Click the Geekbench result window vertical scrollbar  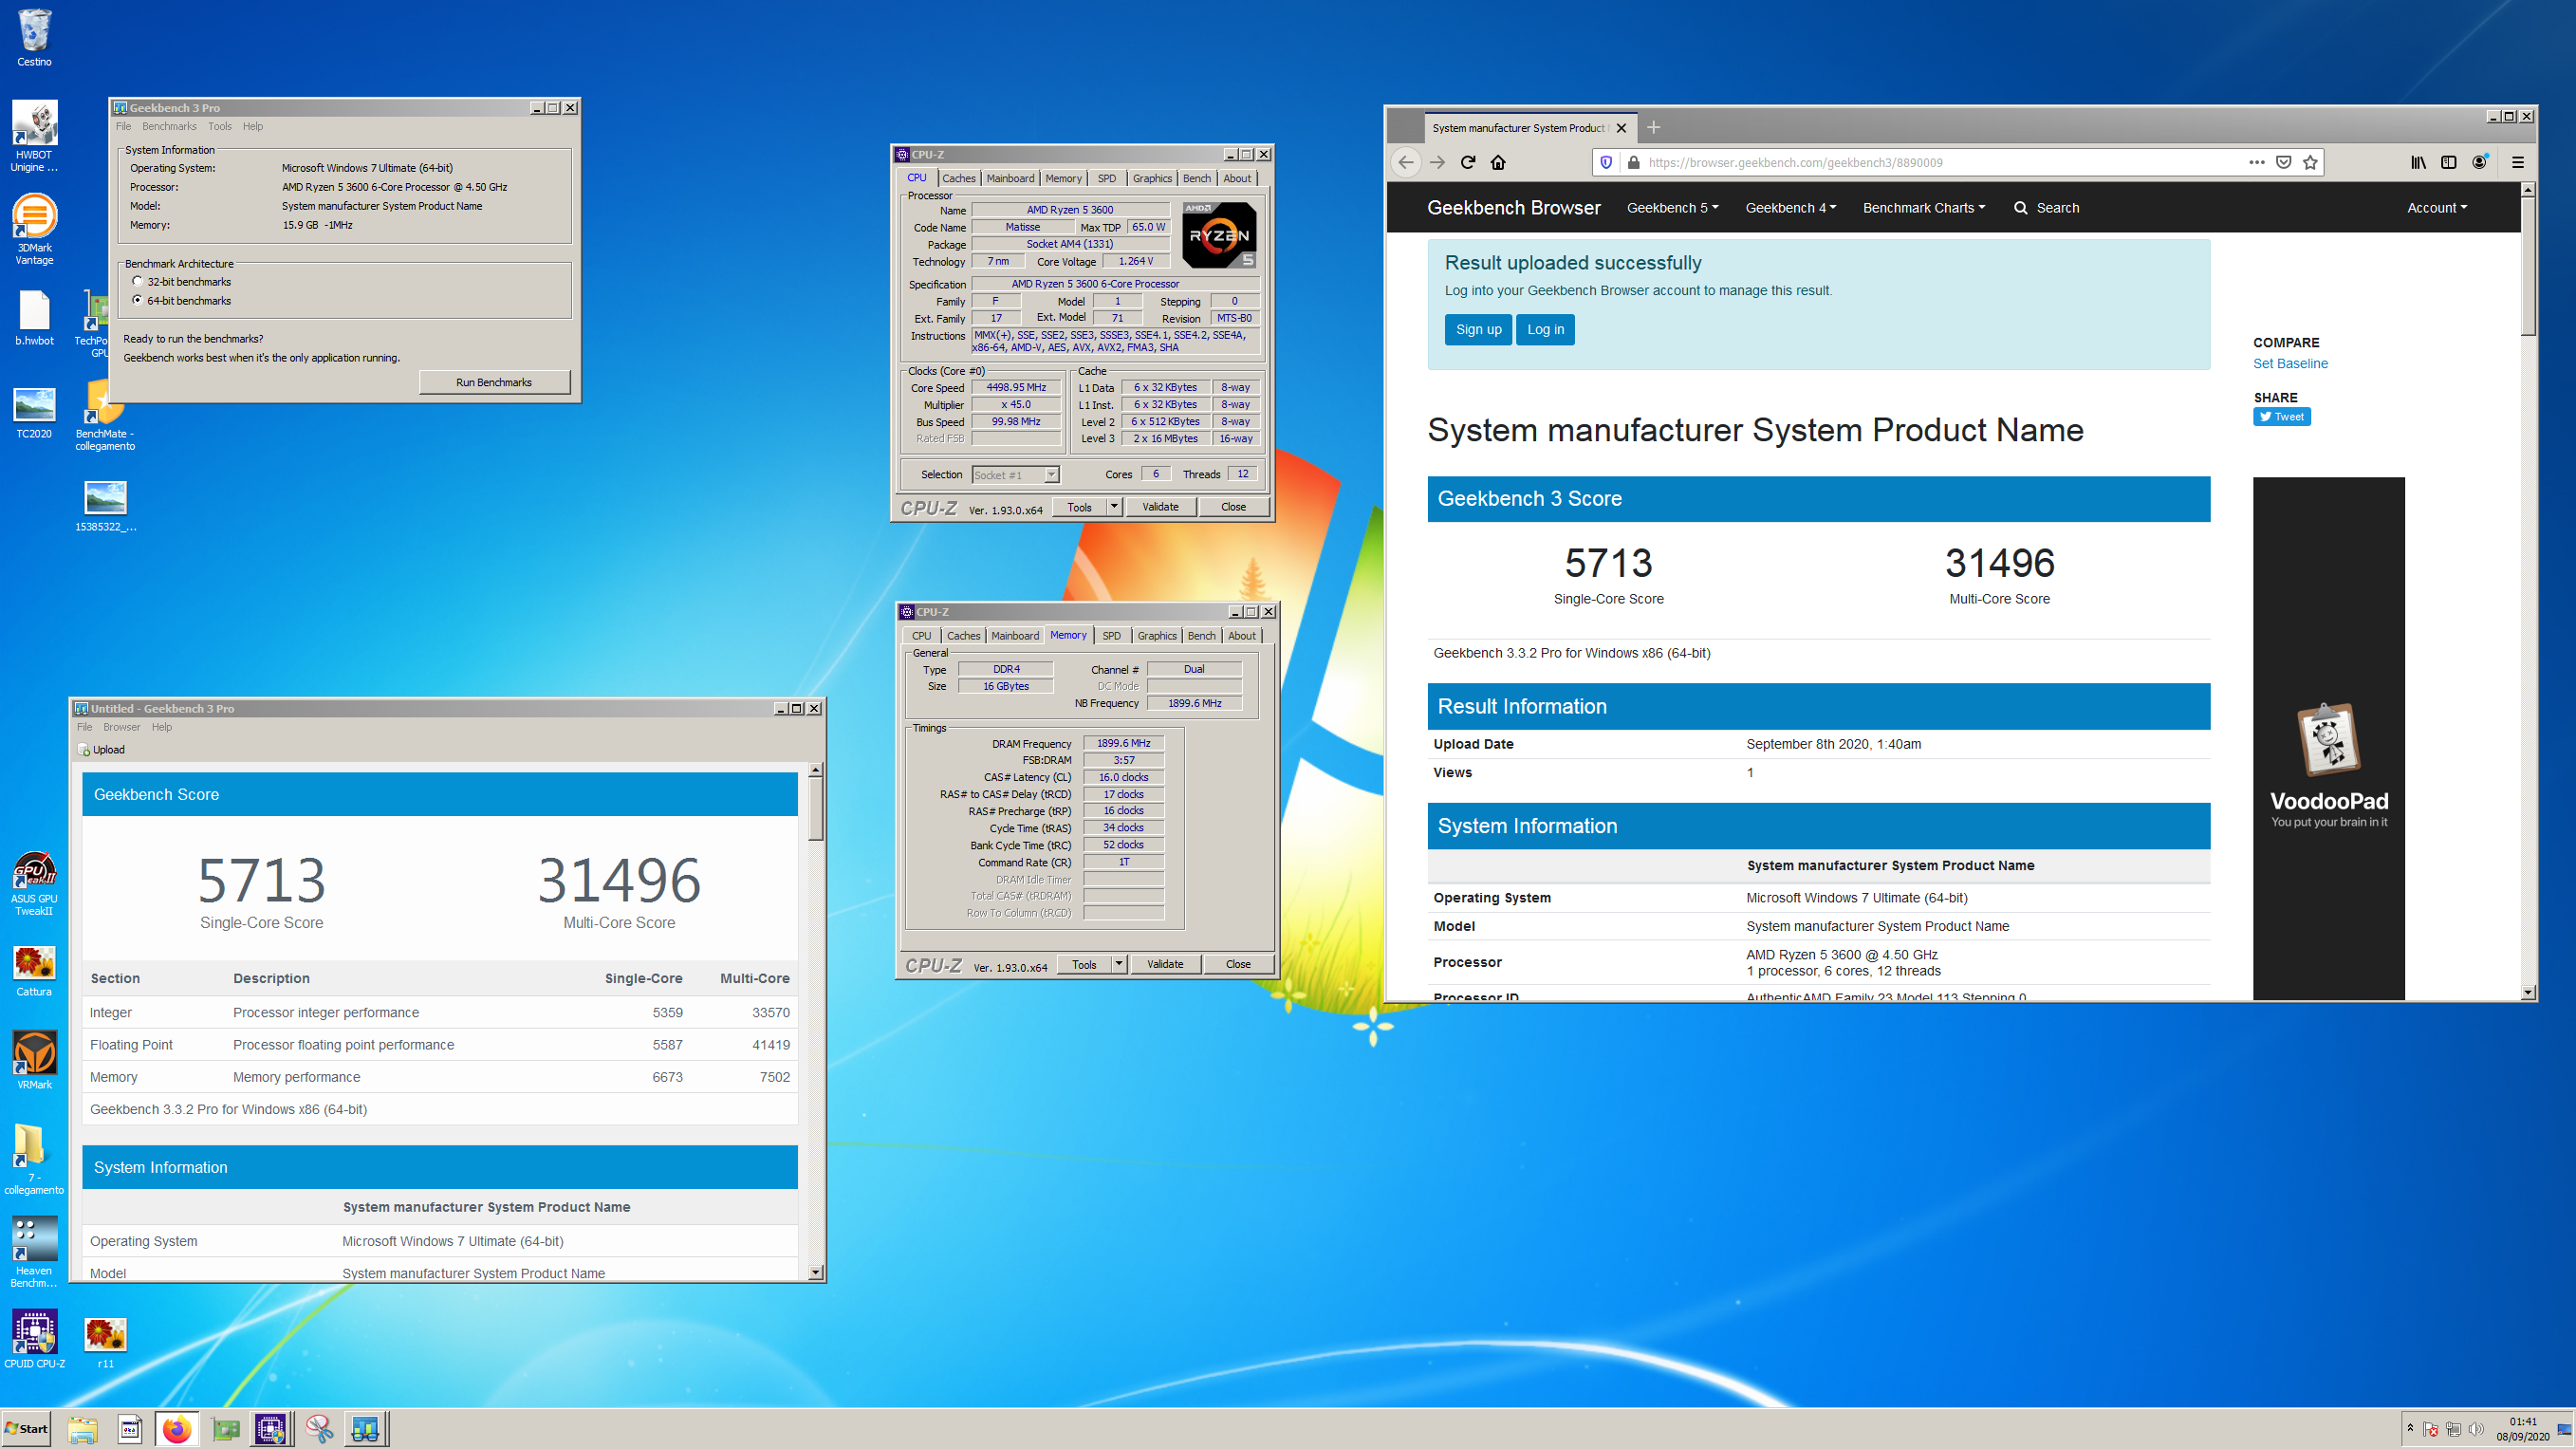click(816, 1020)
